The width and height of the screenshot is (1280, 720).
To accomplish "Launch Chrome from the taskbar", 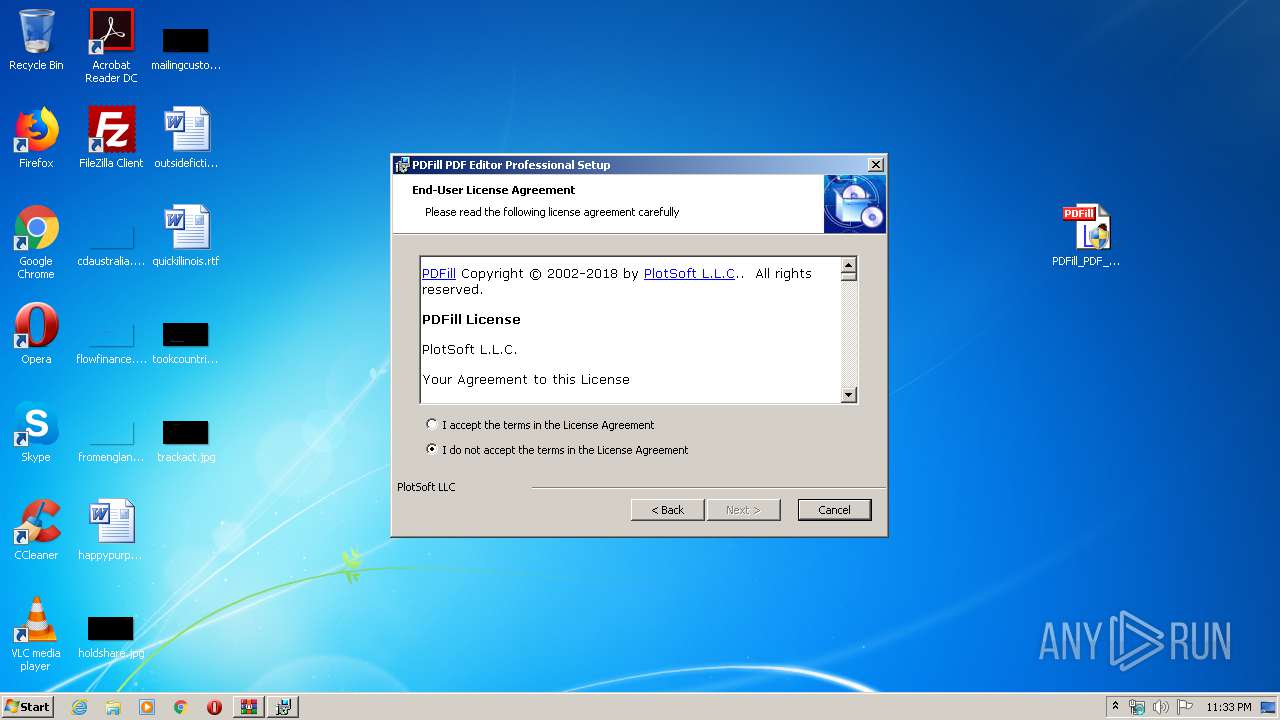I will (x=181, y=707).
